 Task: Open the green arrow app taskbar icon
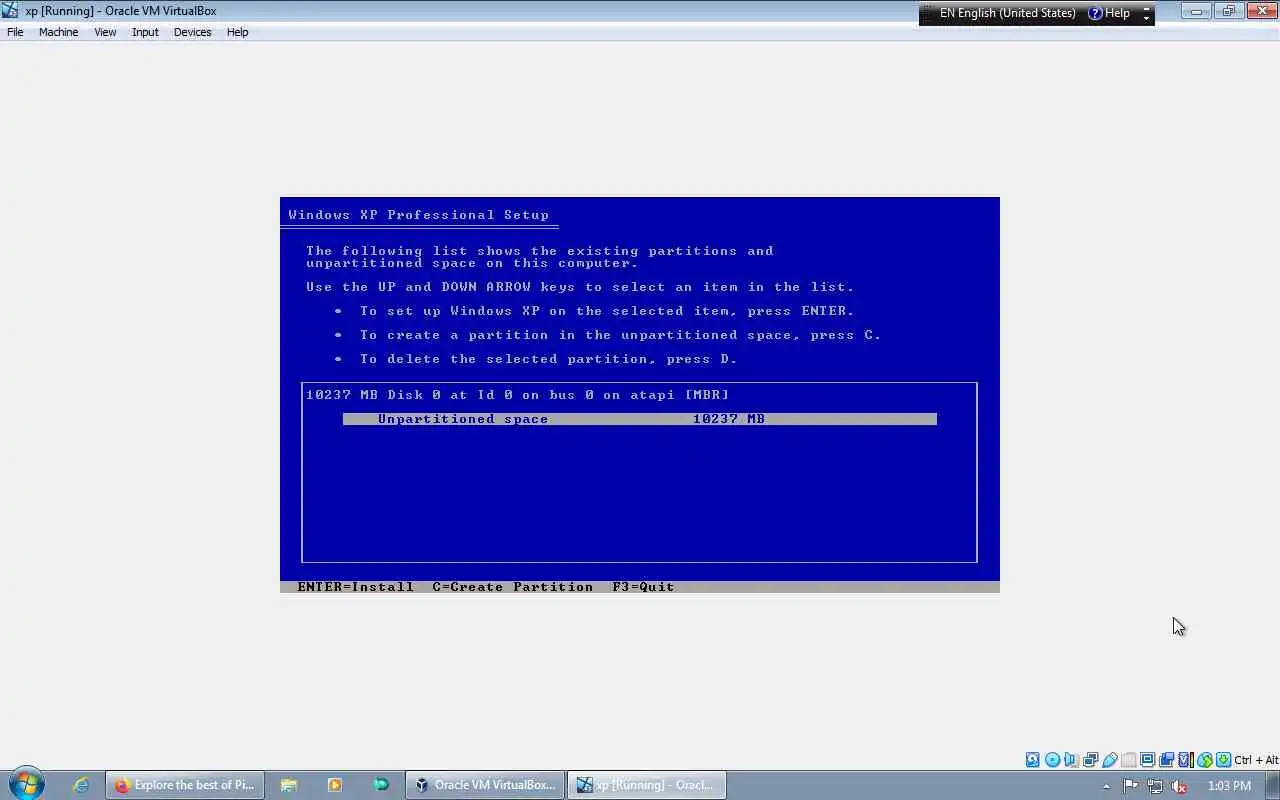381,785
